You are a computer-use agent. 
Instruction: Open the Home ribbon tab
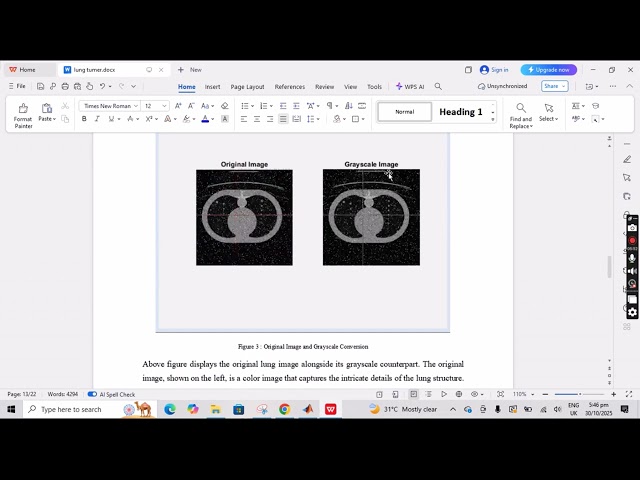coord(187,87)
